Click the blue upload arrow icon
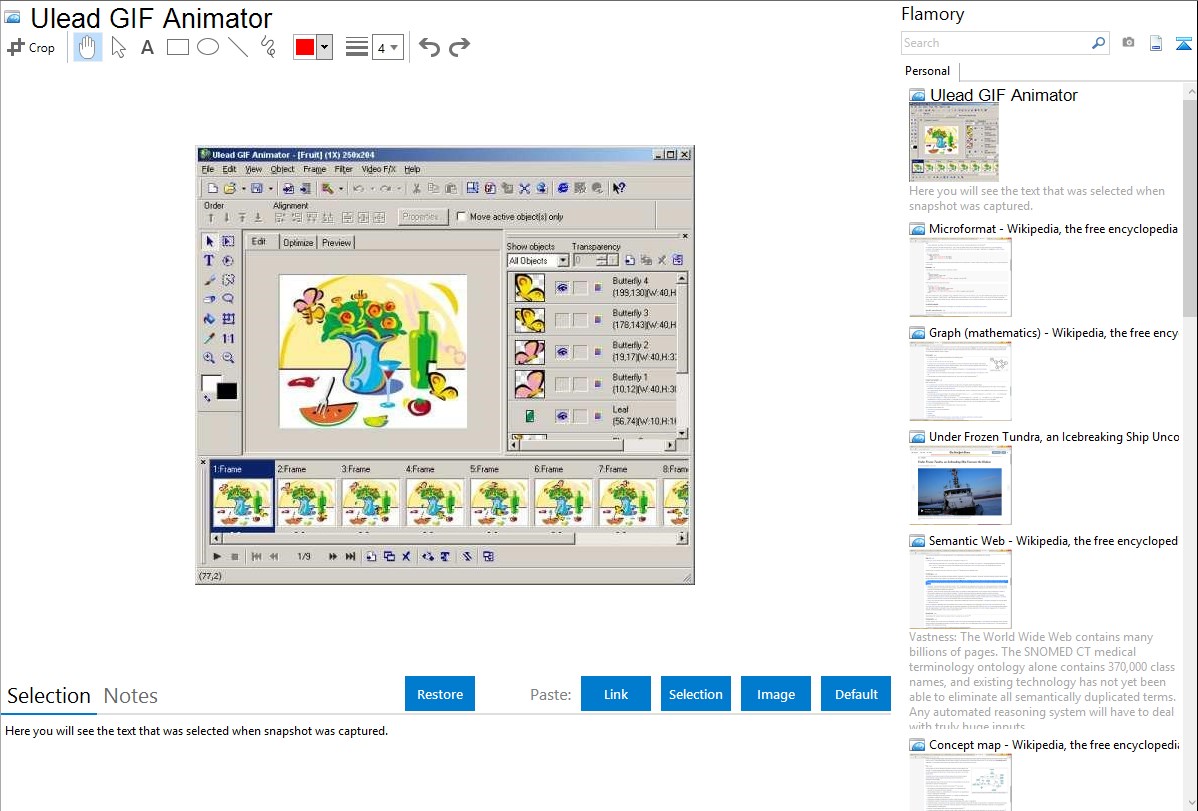 tap(1183, 43)
